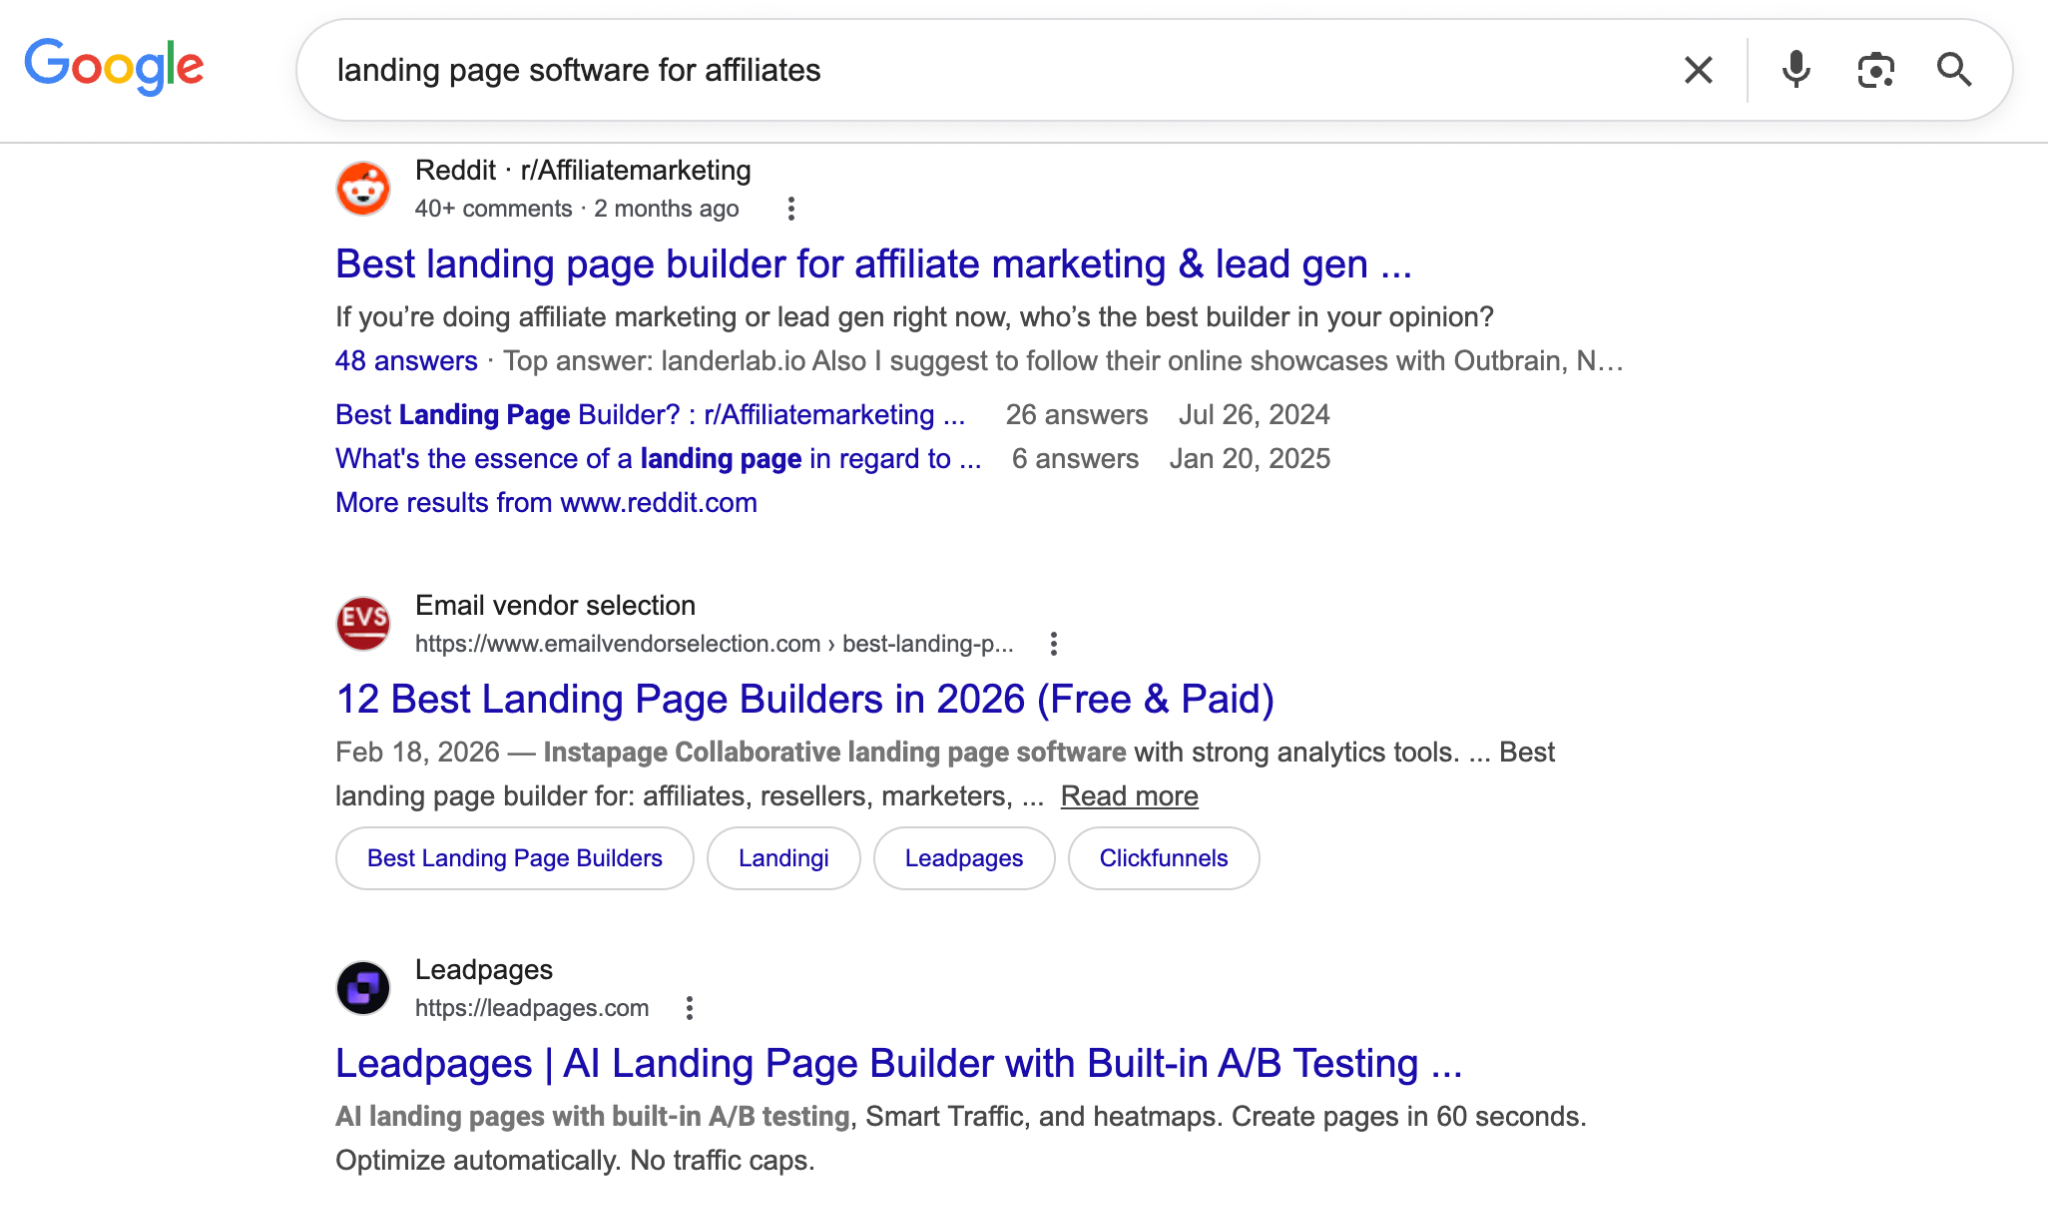Viewport: 2048px width, 1206px height.
Task: Submit search with magnifying glass icon
Action: point(1954,70)
